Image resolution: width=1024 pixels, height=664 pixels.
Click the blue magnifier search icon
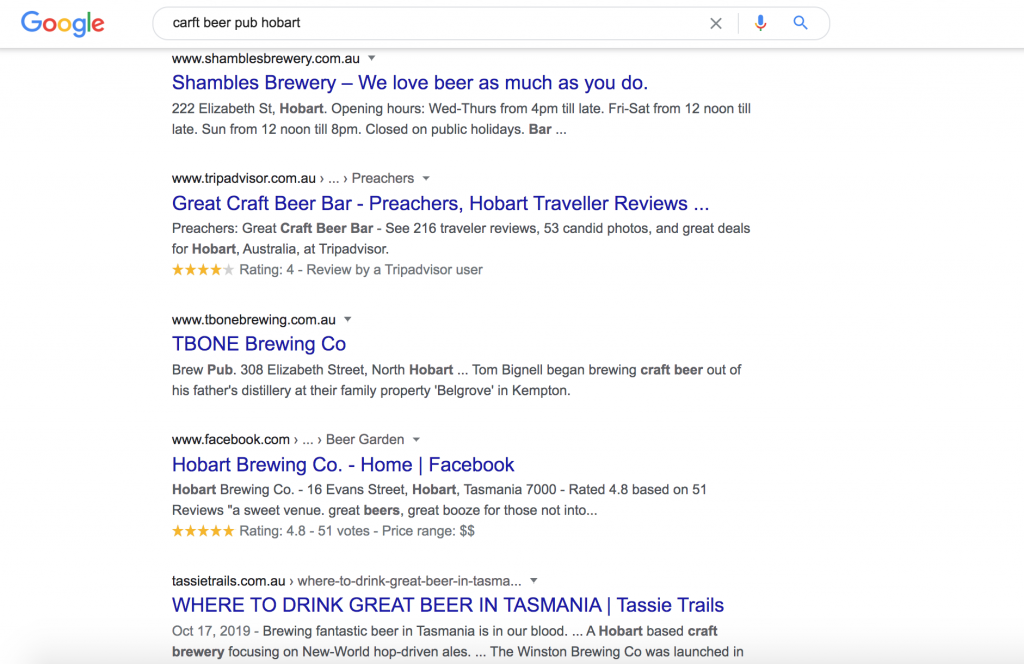tap(800, 23)
